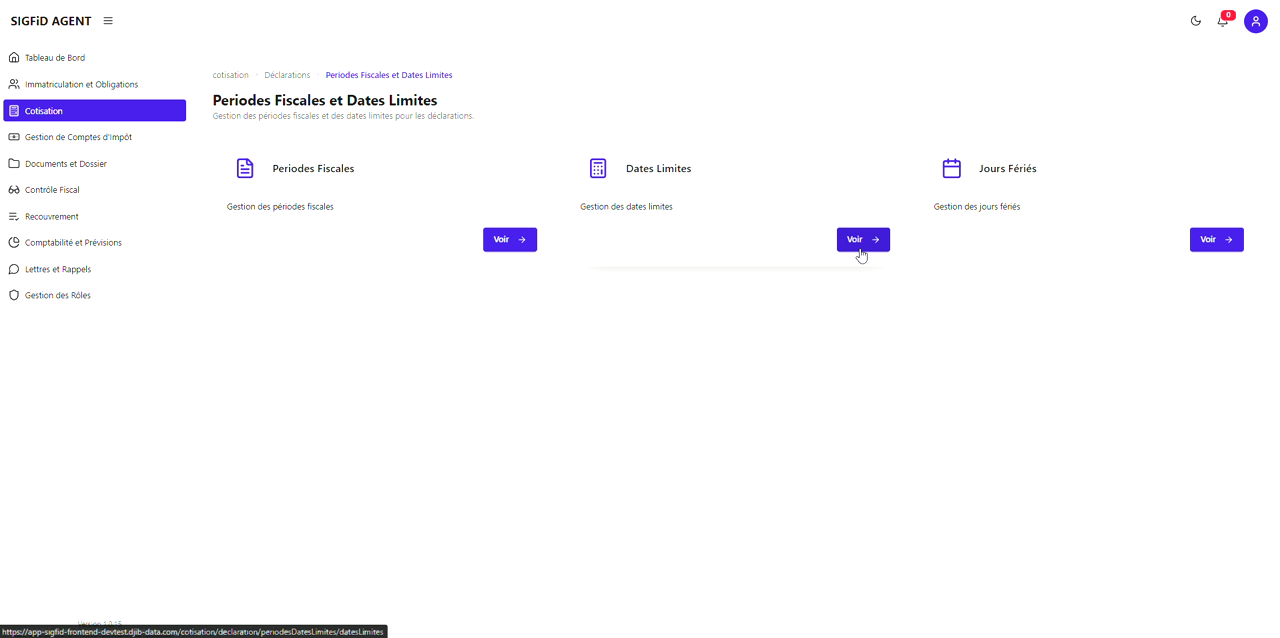
Task: Click the Periodes Fiscales document icon
Action: click(x=245, y=168)
